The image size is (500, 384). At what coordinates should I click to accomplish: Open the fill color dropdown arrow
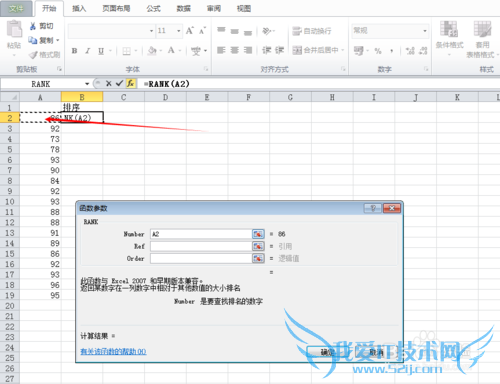161,51
